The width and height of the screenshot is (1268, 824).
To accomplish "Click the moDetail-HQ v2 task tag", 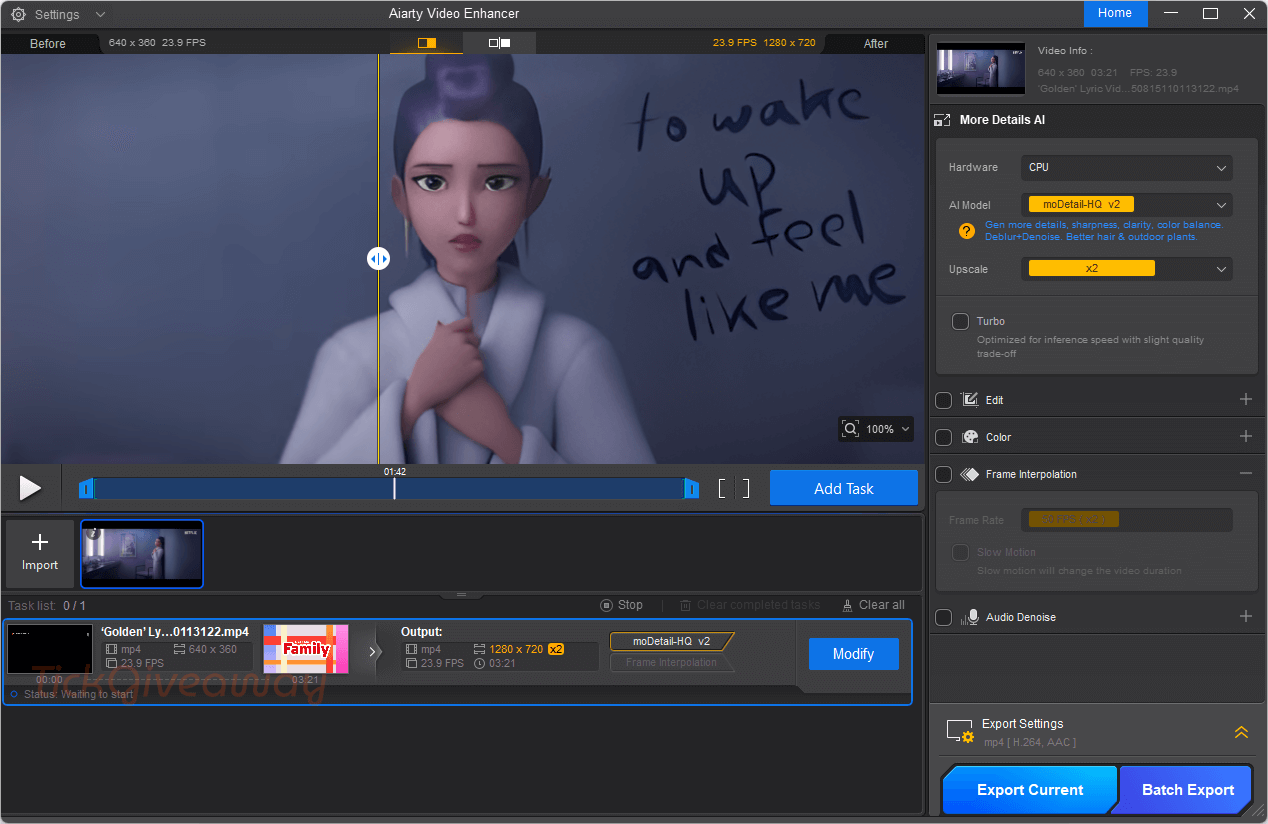I will pyautogui.click(x=672, y=641).
